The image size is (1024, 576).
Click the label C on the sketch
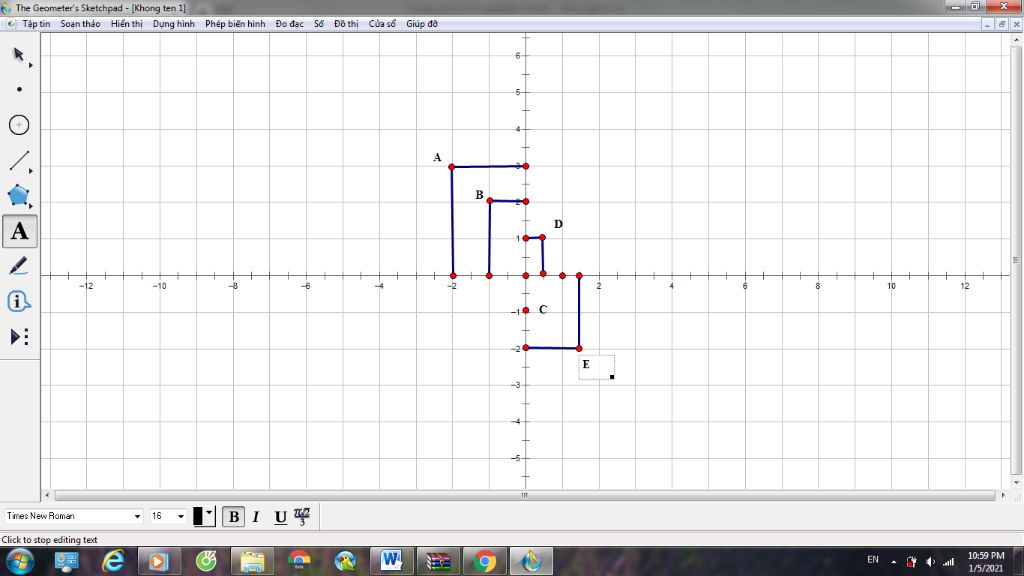pyautogui.click(x=543, y=310)
